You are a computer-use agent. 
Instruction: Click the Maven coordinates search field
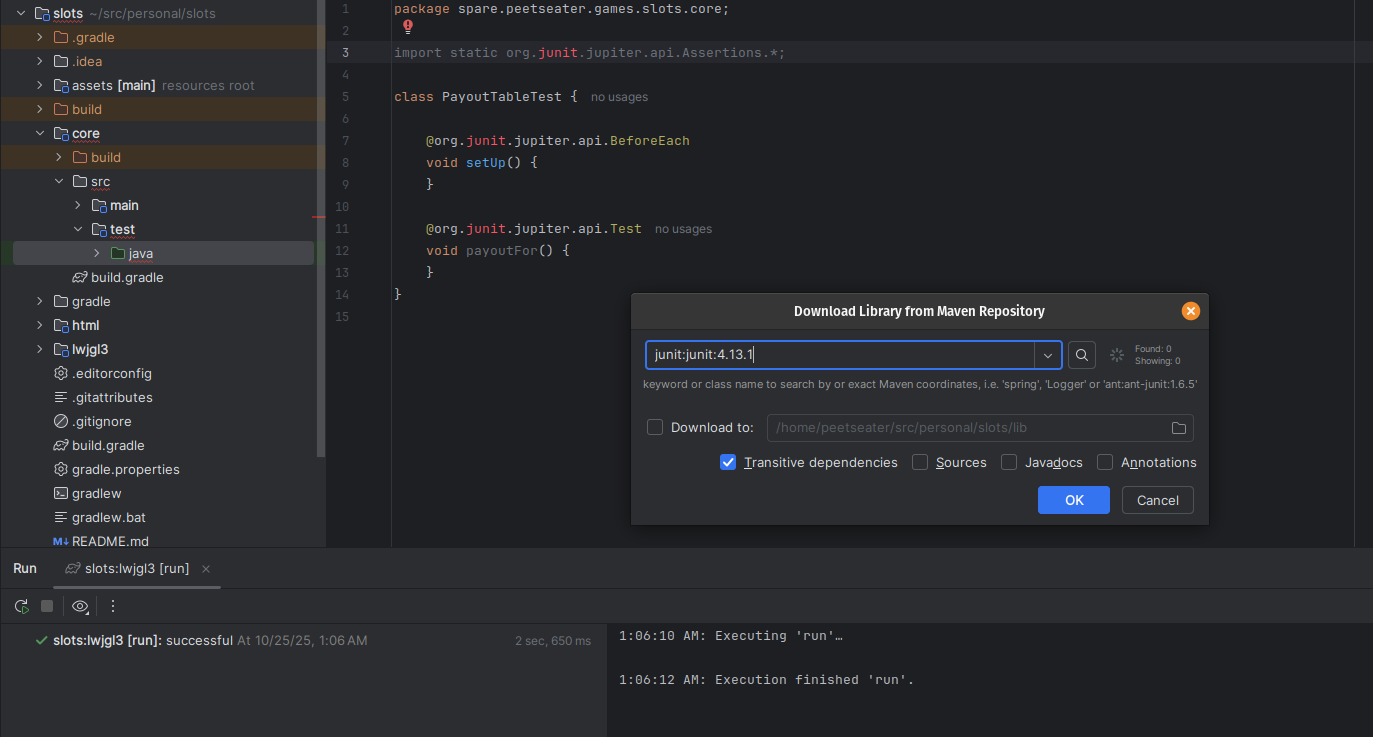coord(838,355)
